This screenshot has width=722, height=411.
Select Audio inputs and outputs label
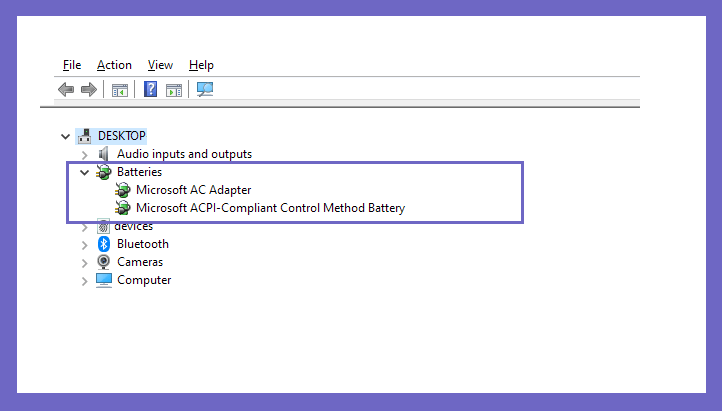[x=184, y=154]
